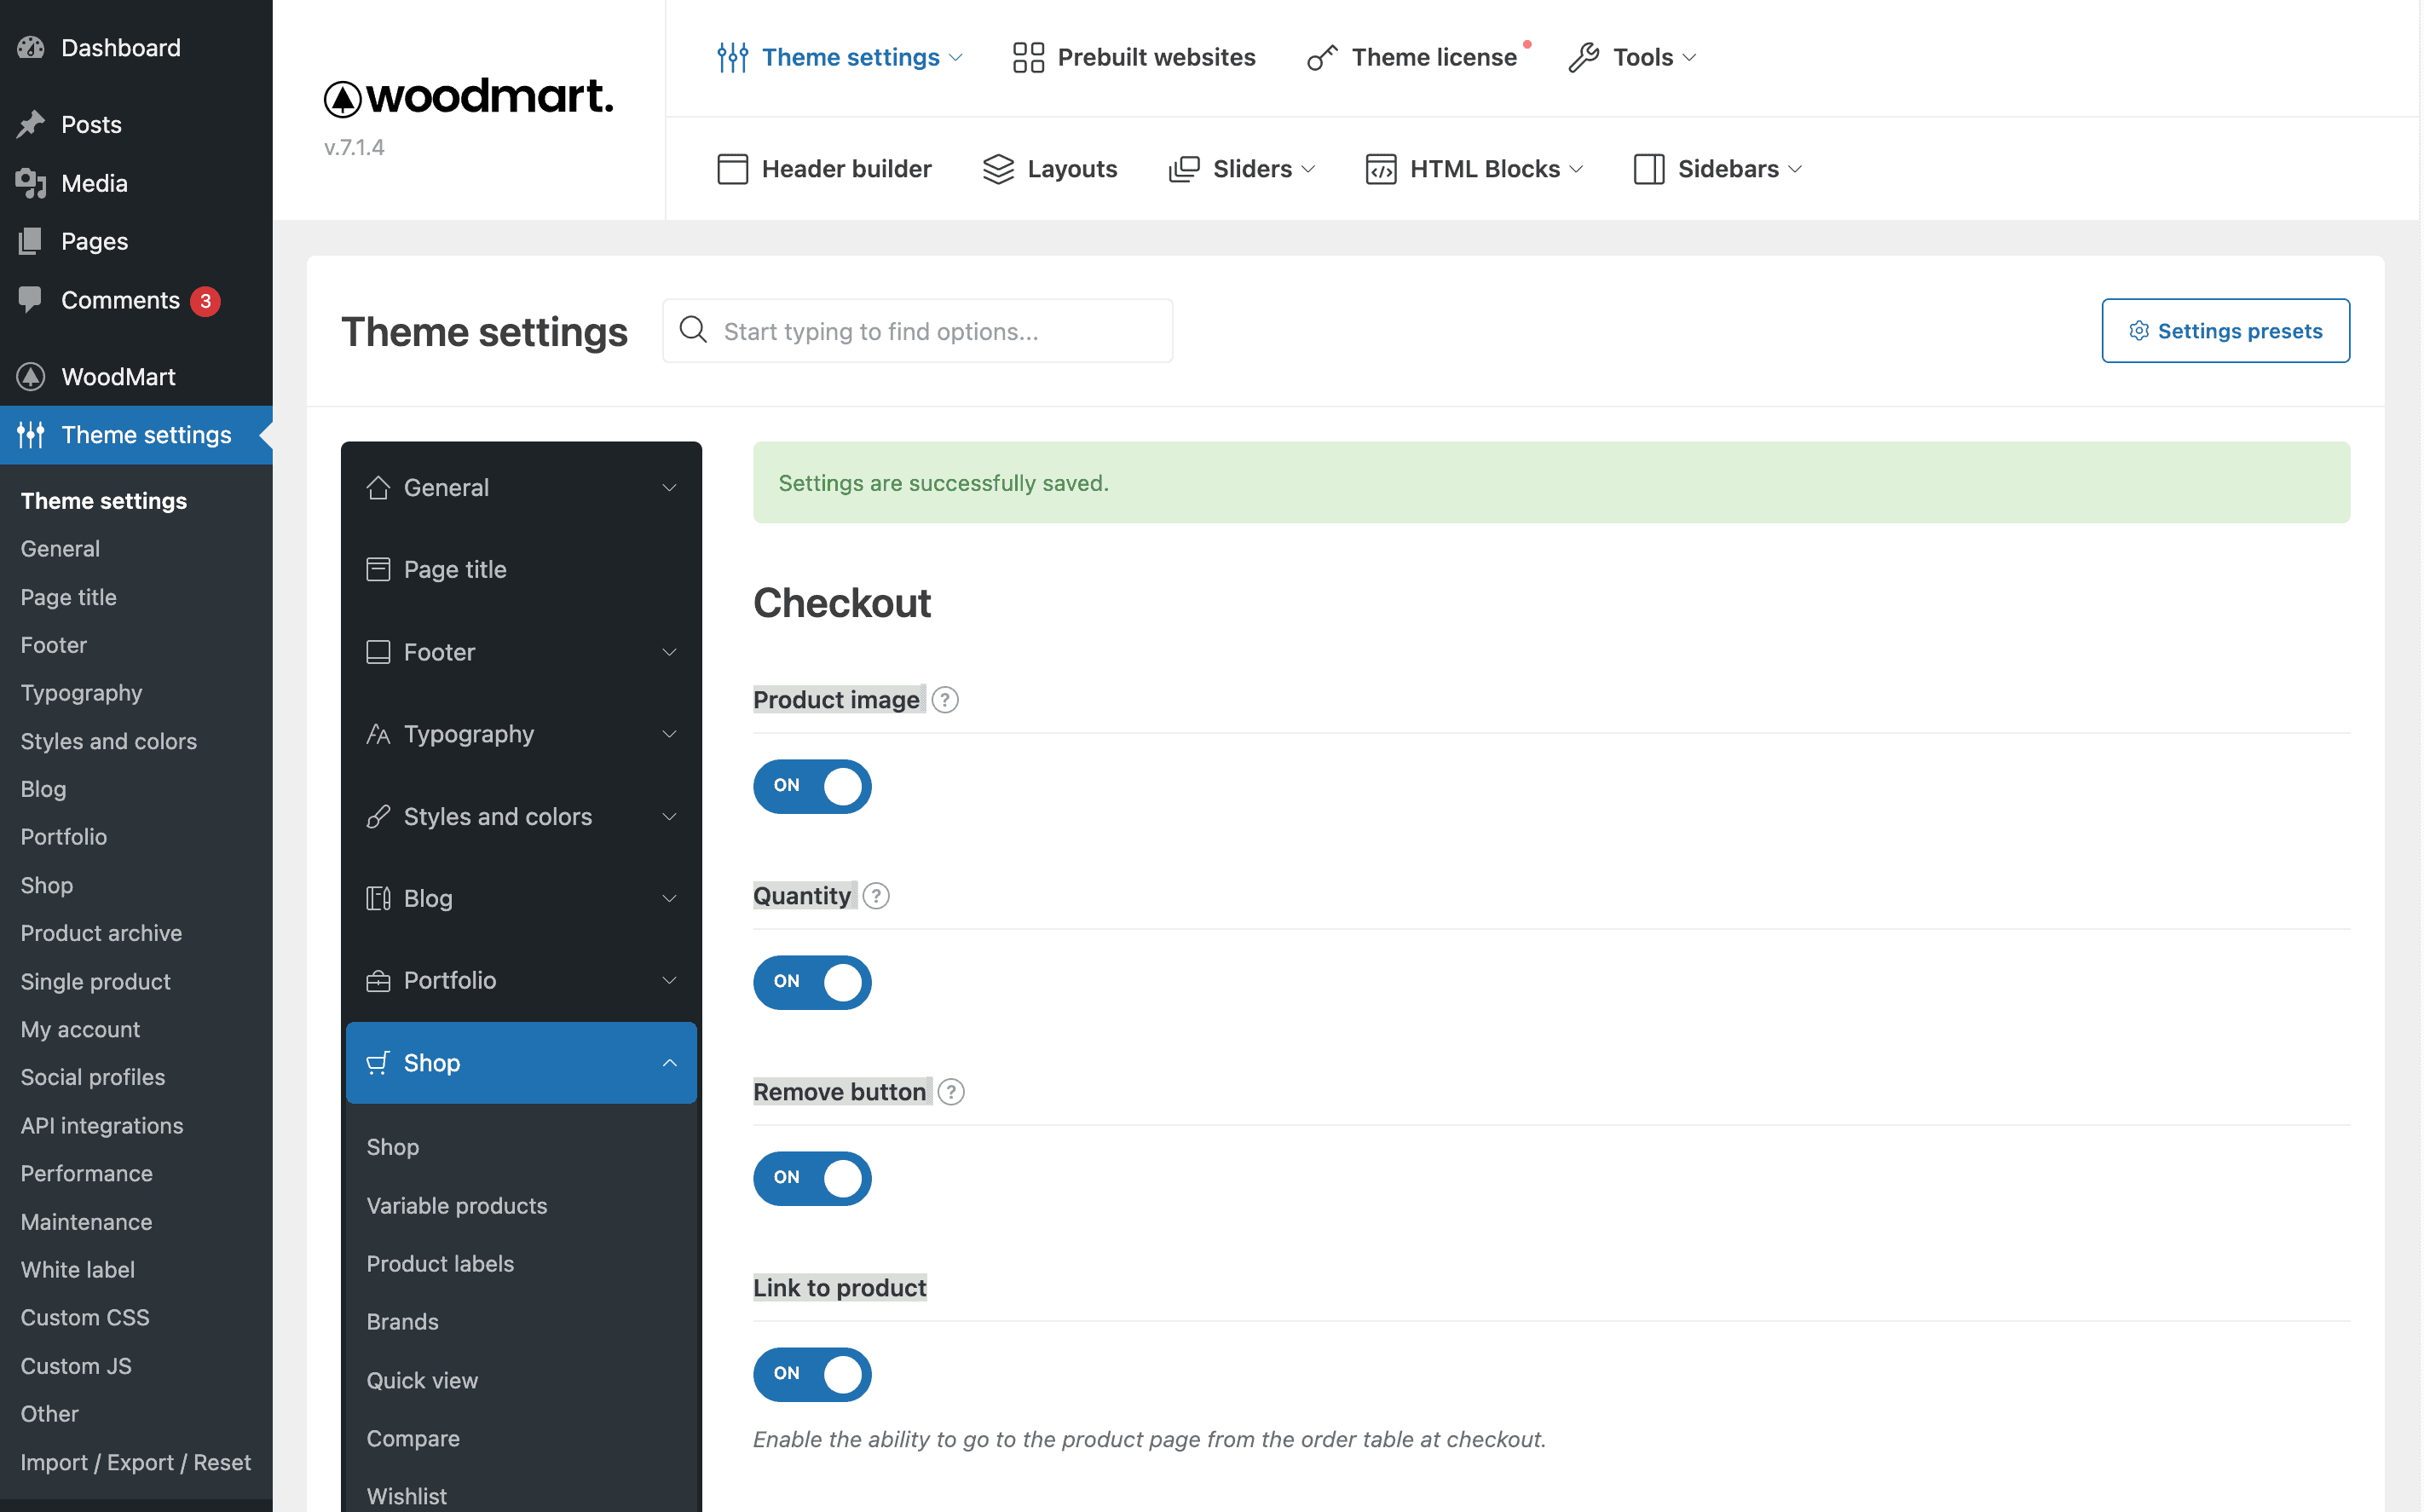The height and width of the screenshot is (1512, 2424).
Task: Open the Comments menu in WordPress sidebar
Action: [x=121, y=300]
